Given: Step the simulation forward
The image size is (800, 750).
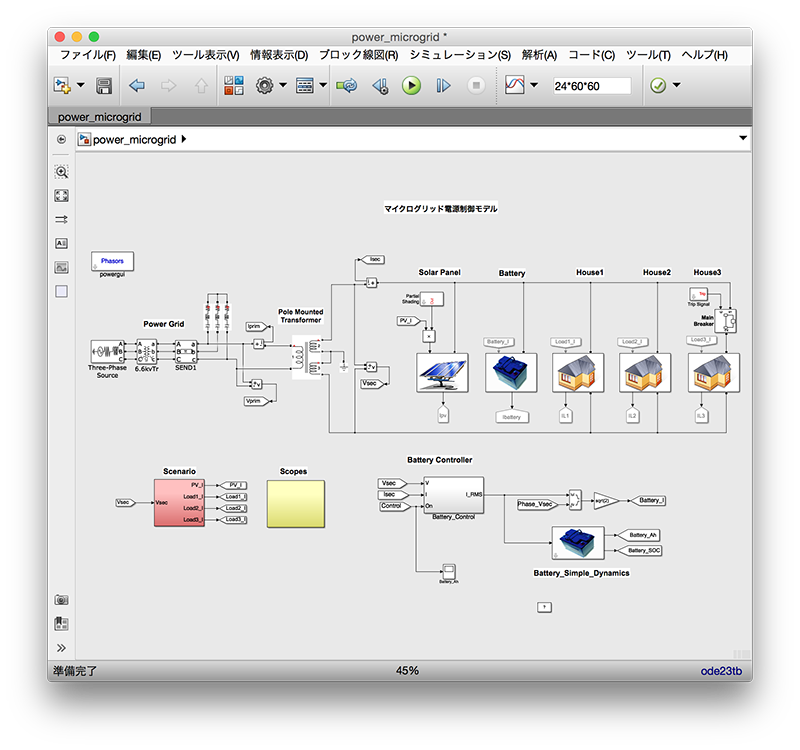Looking at the screenshot, I should click(x=443, y=85).
